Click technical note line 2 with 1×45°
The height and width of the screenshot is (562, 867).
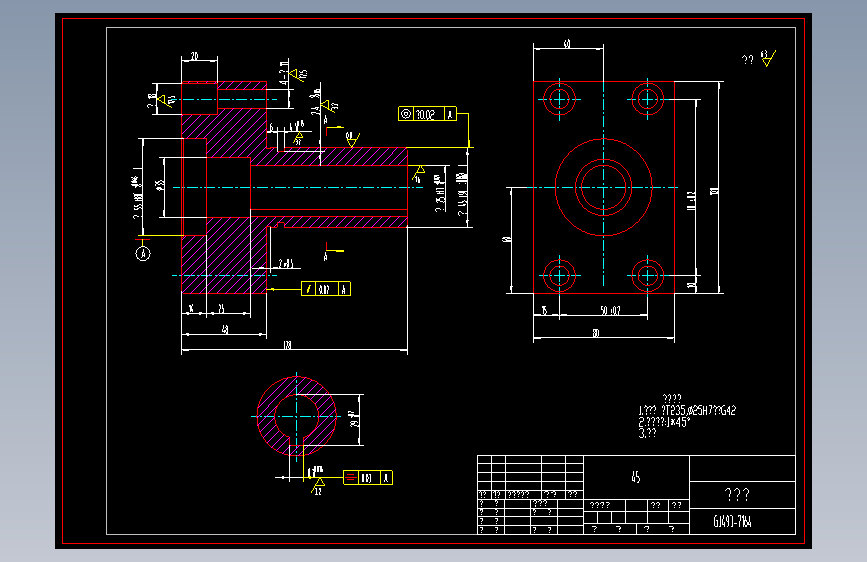(664, 422)
